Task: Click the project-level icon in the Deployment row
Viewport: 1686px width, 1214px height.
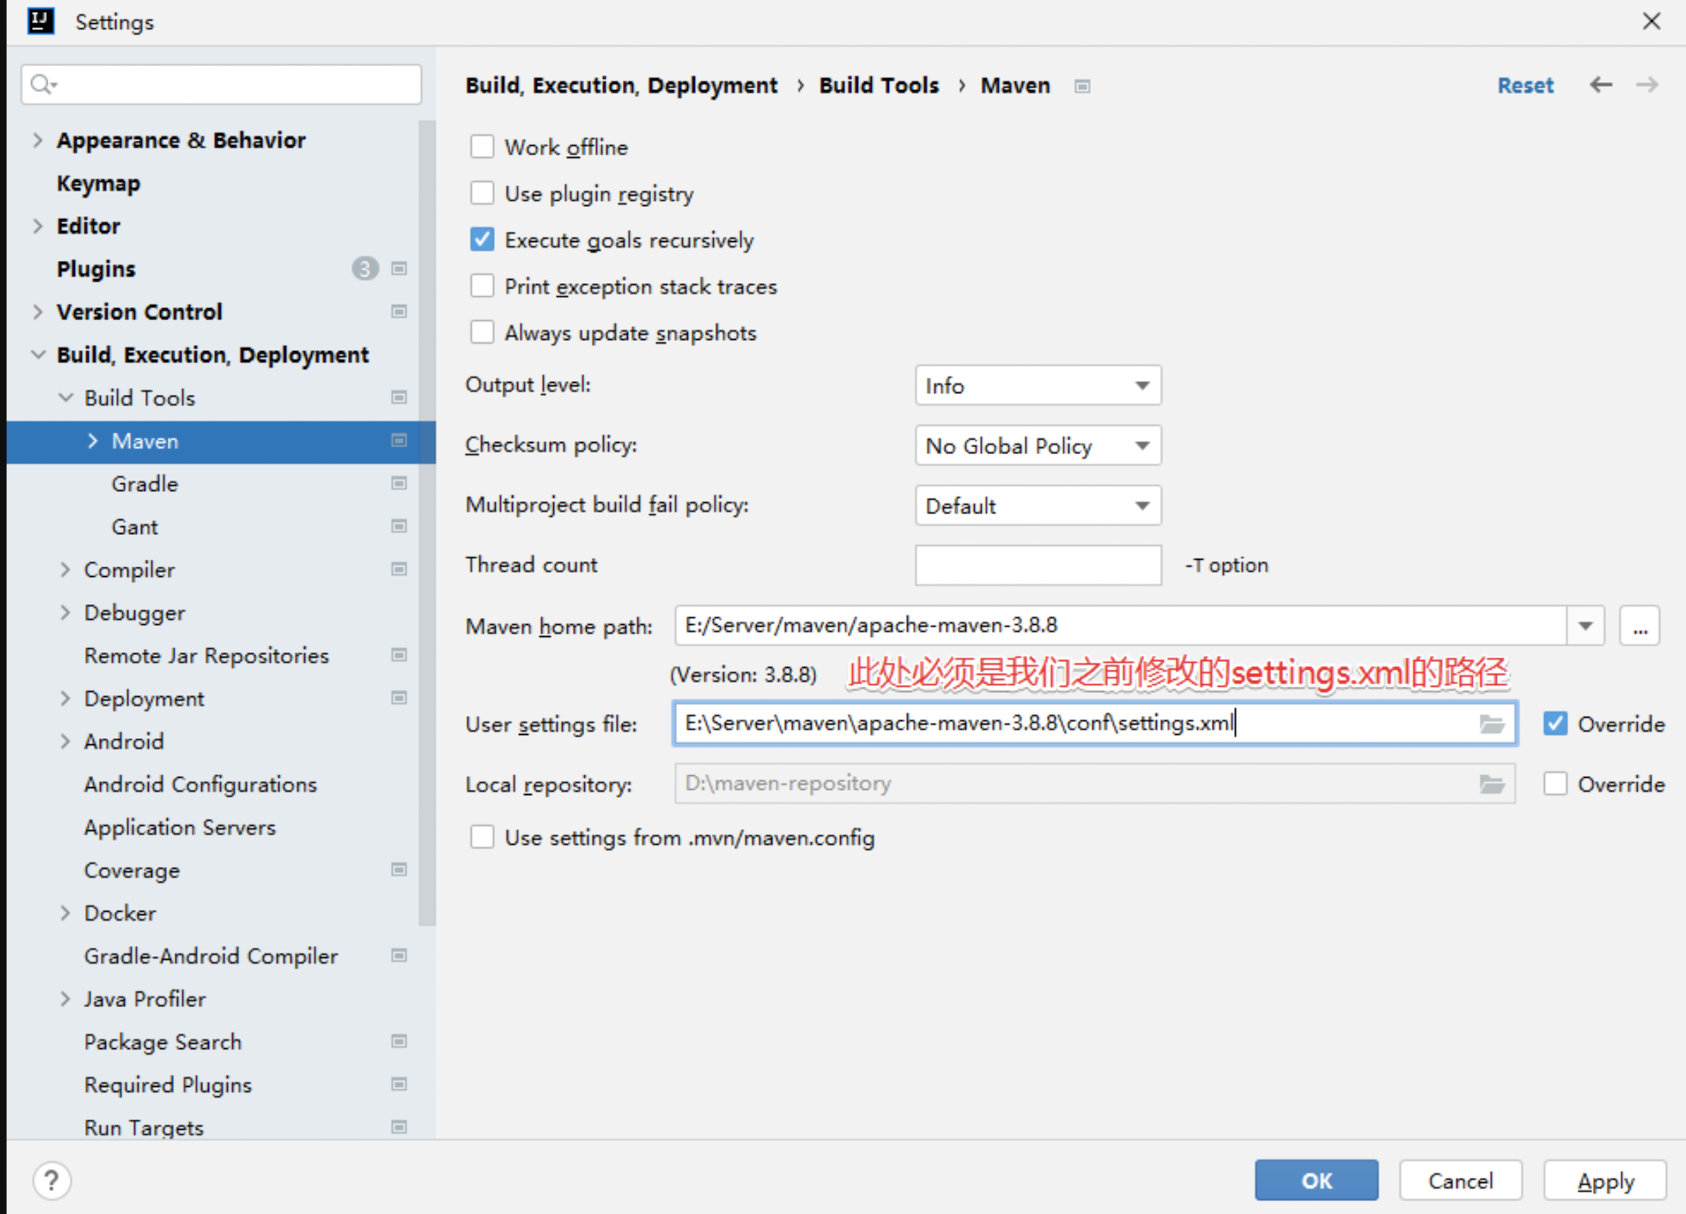Action: click(399, 698)
